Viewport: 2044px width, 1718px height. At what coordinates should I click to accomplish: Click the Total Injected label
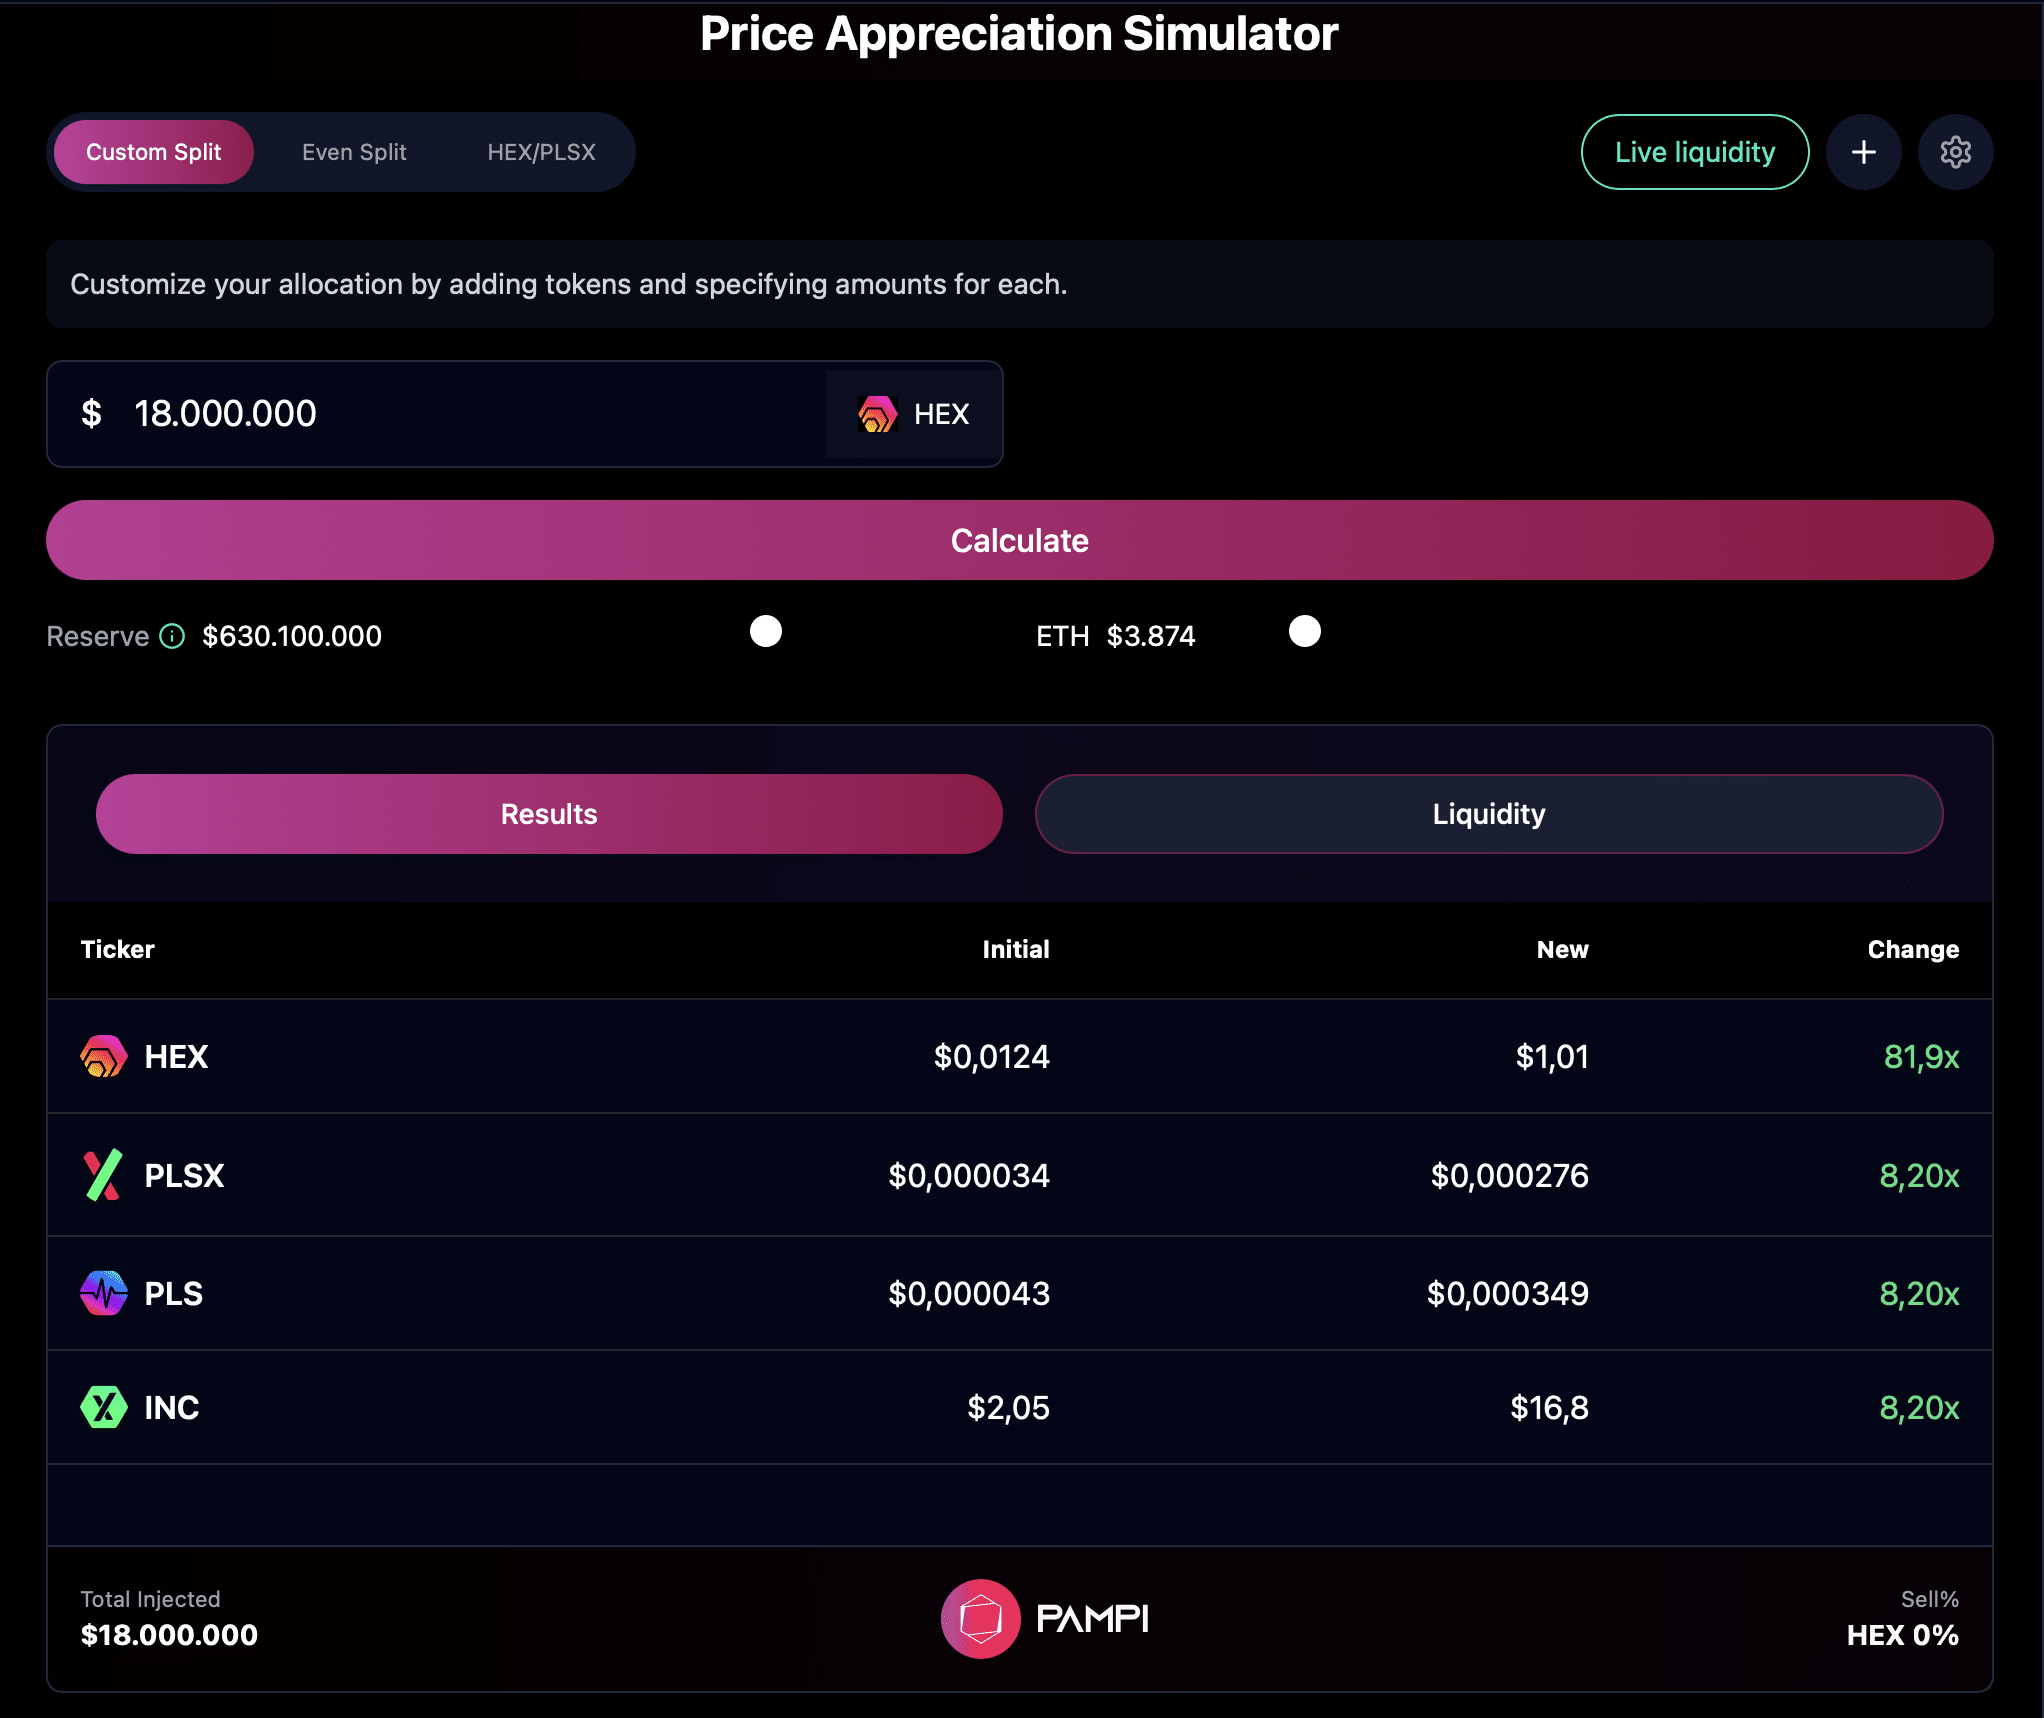point(150,1599)
